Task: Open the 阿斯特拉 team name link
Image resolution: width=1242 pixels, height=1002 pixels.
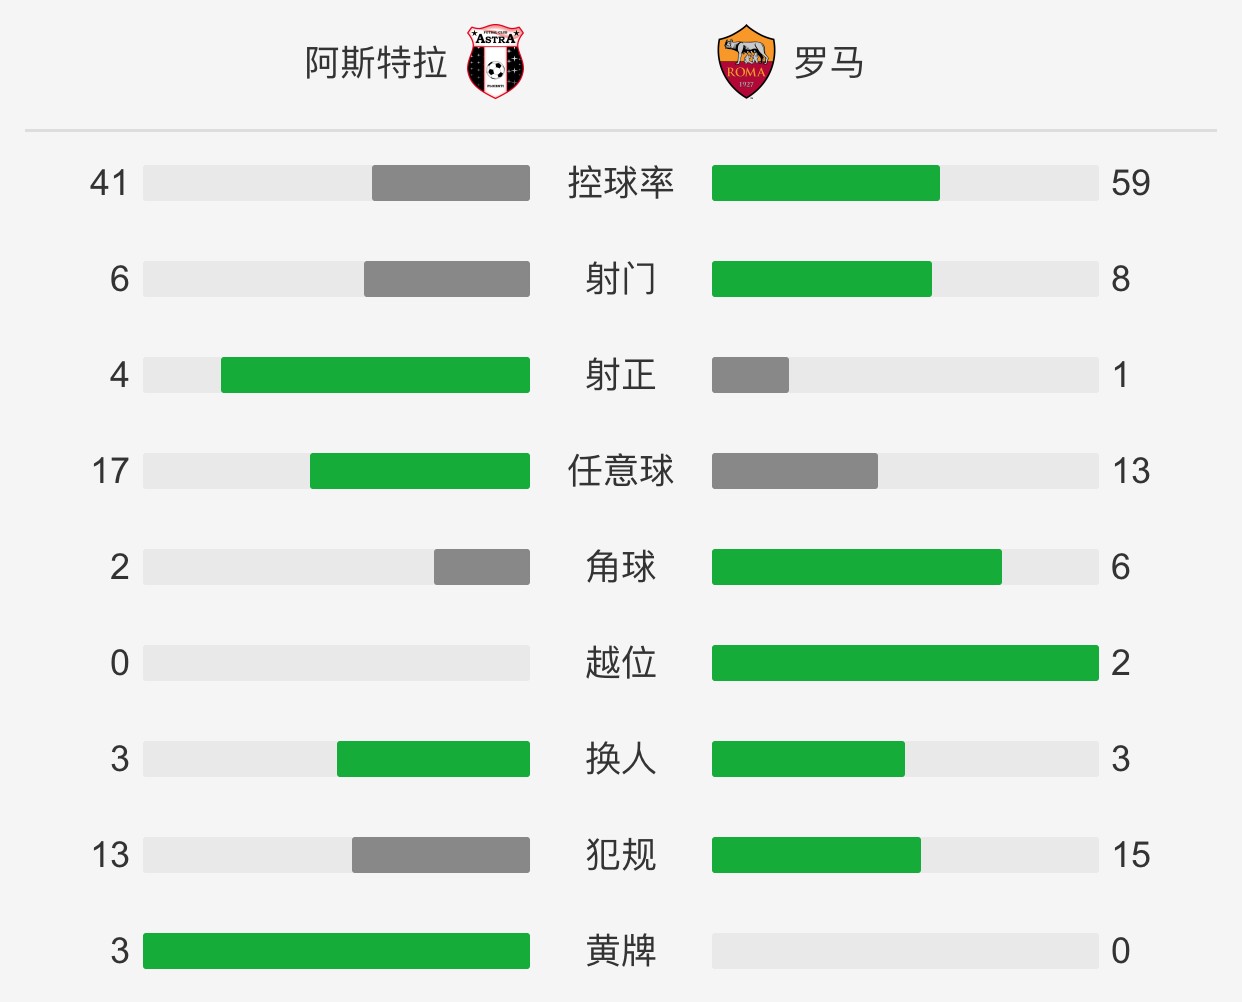Action: 376,63
